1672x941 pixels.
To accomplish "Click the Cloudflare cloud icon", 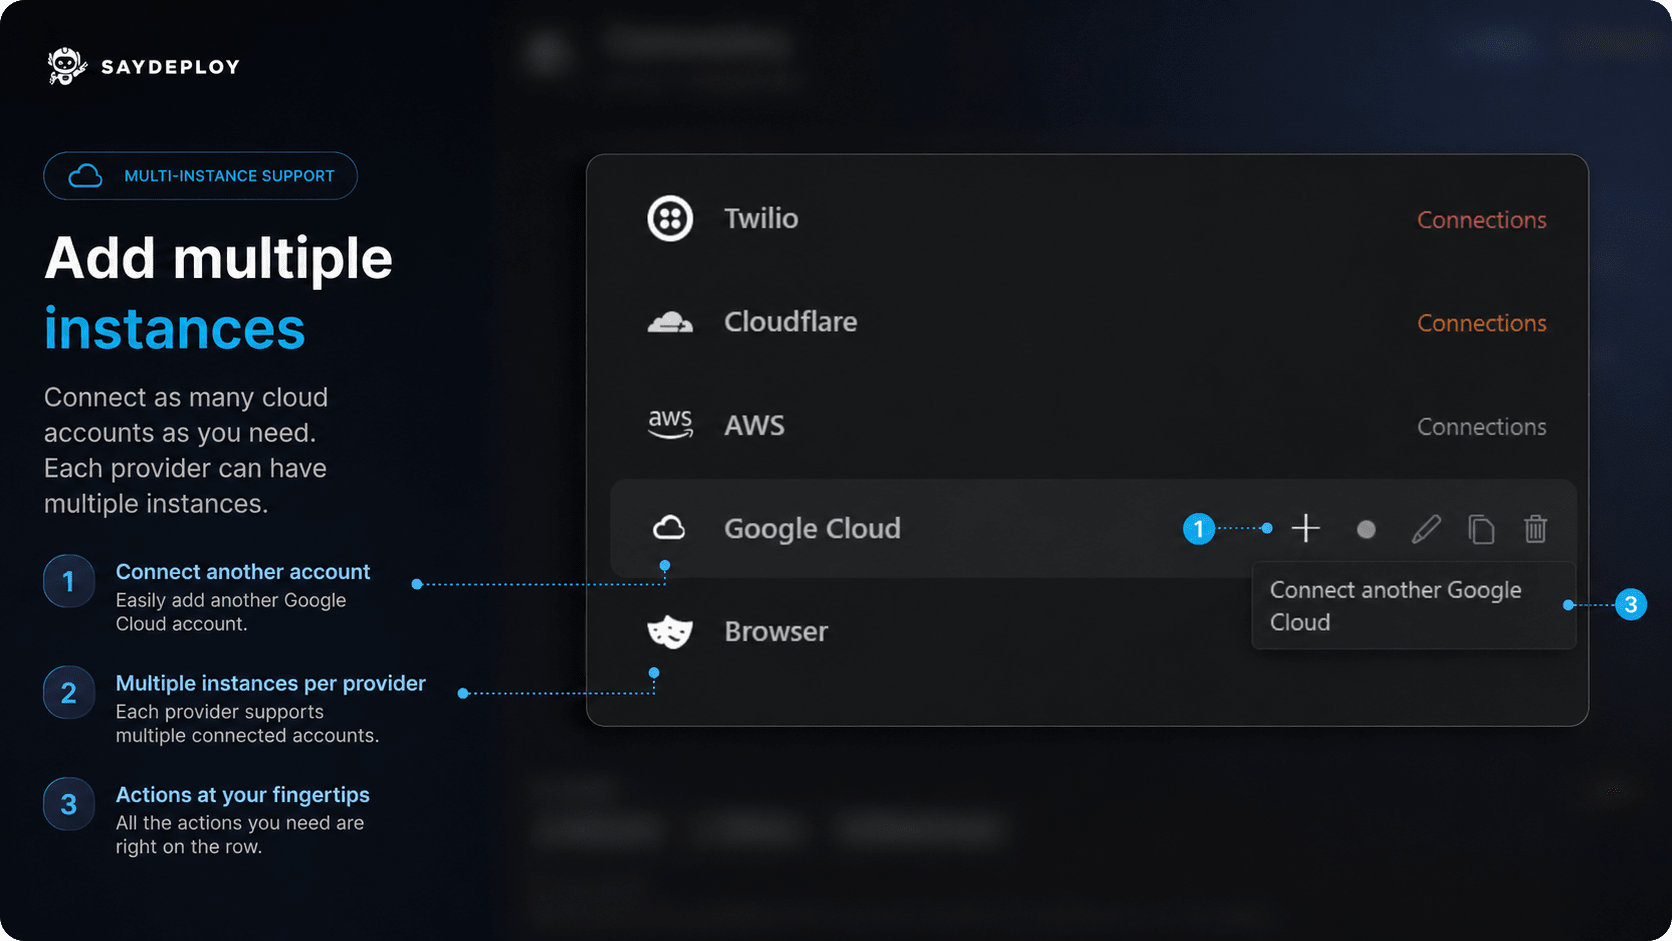I will [x=670, y=322].
